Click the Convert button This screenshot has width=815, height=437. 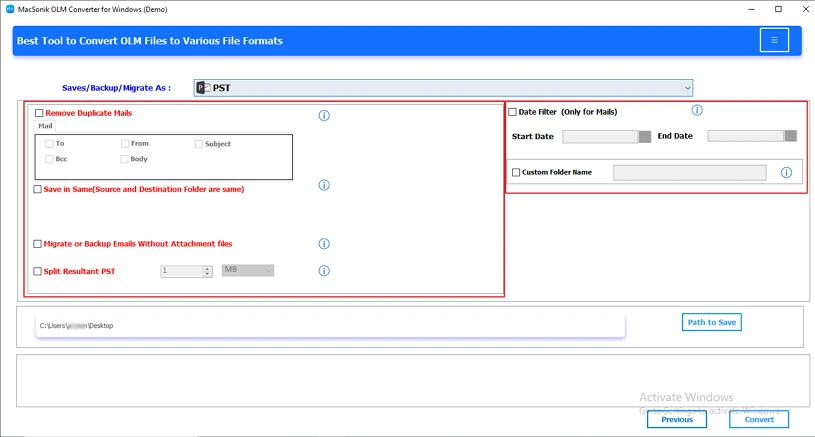click(x=759, y=419)
